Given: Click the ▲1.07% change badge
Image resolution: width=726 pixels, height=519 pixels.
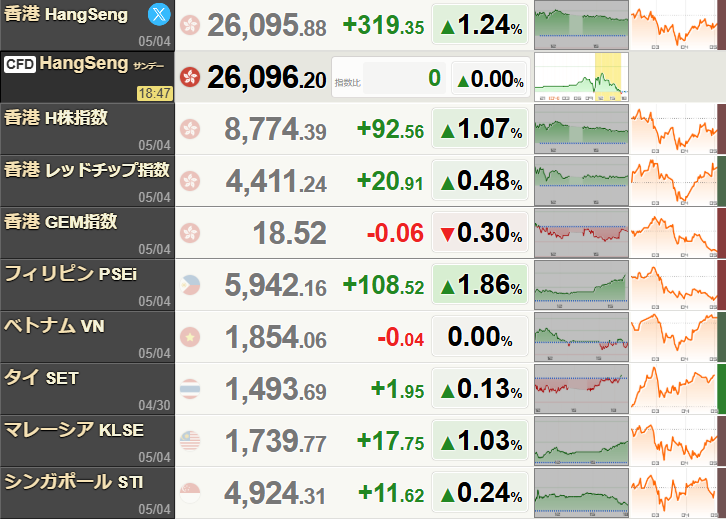Looking at the screenshot, I should (x=480, y=128).
